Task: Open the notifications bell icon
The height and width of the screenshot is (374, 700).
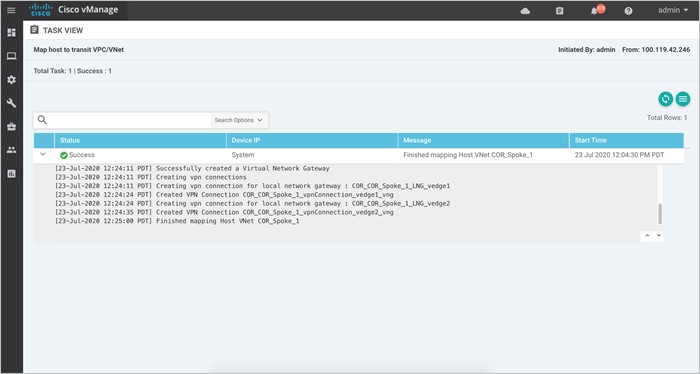Action: 594,11
